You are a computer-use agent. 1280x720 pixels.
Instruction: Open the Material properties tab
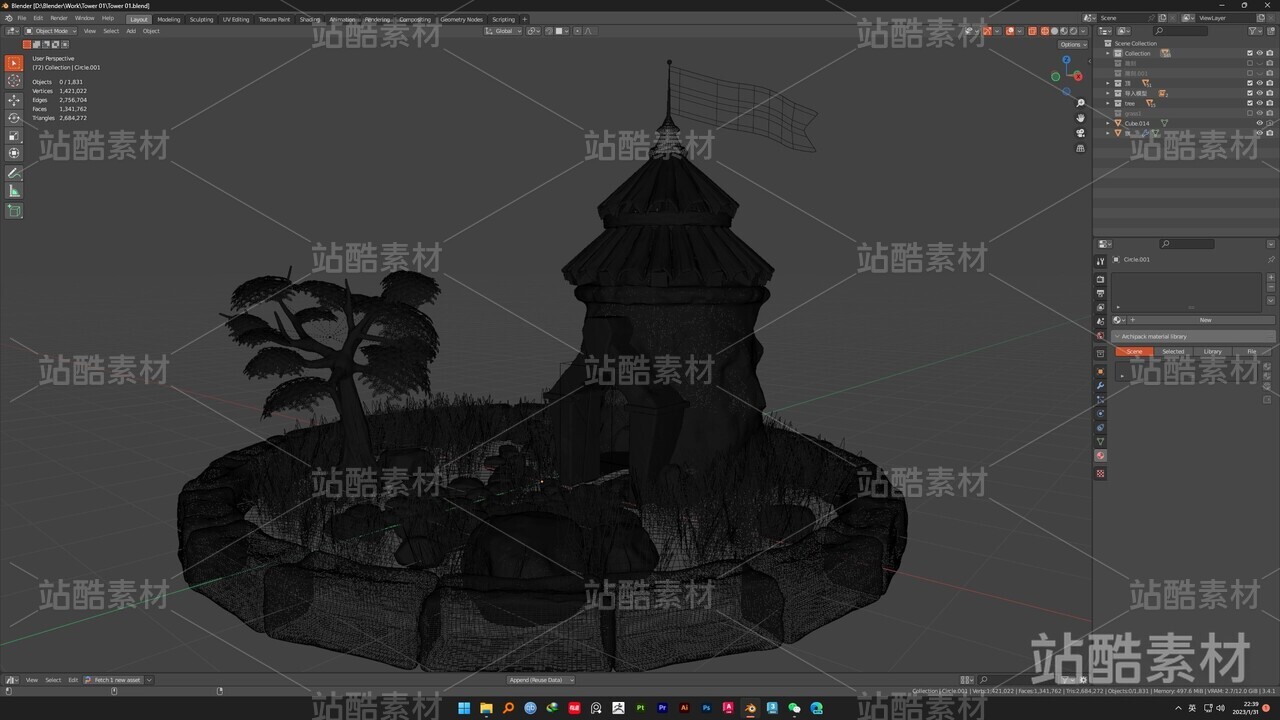coord(1101,456)
